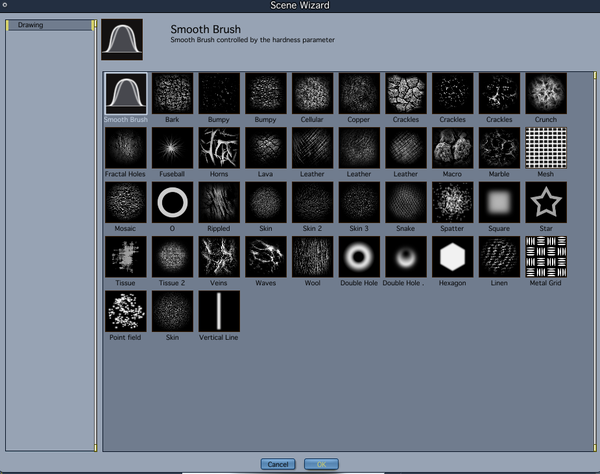Select the Crunch brush

546,94
